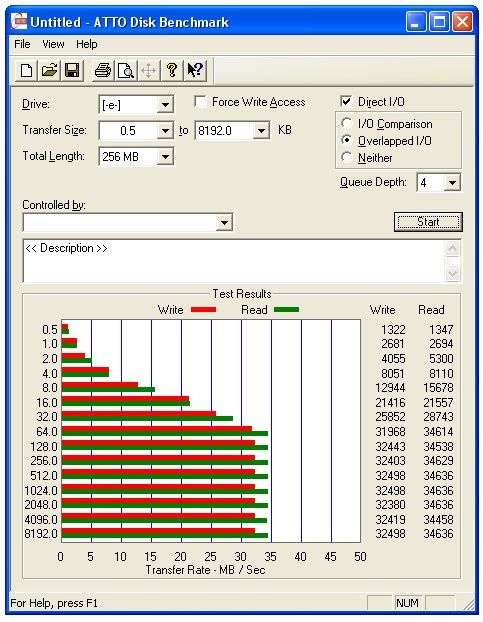Viewport: 483px width, 622px height.
Task: Open the Total Length dropdown
Action: [x=165, y=157]
